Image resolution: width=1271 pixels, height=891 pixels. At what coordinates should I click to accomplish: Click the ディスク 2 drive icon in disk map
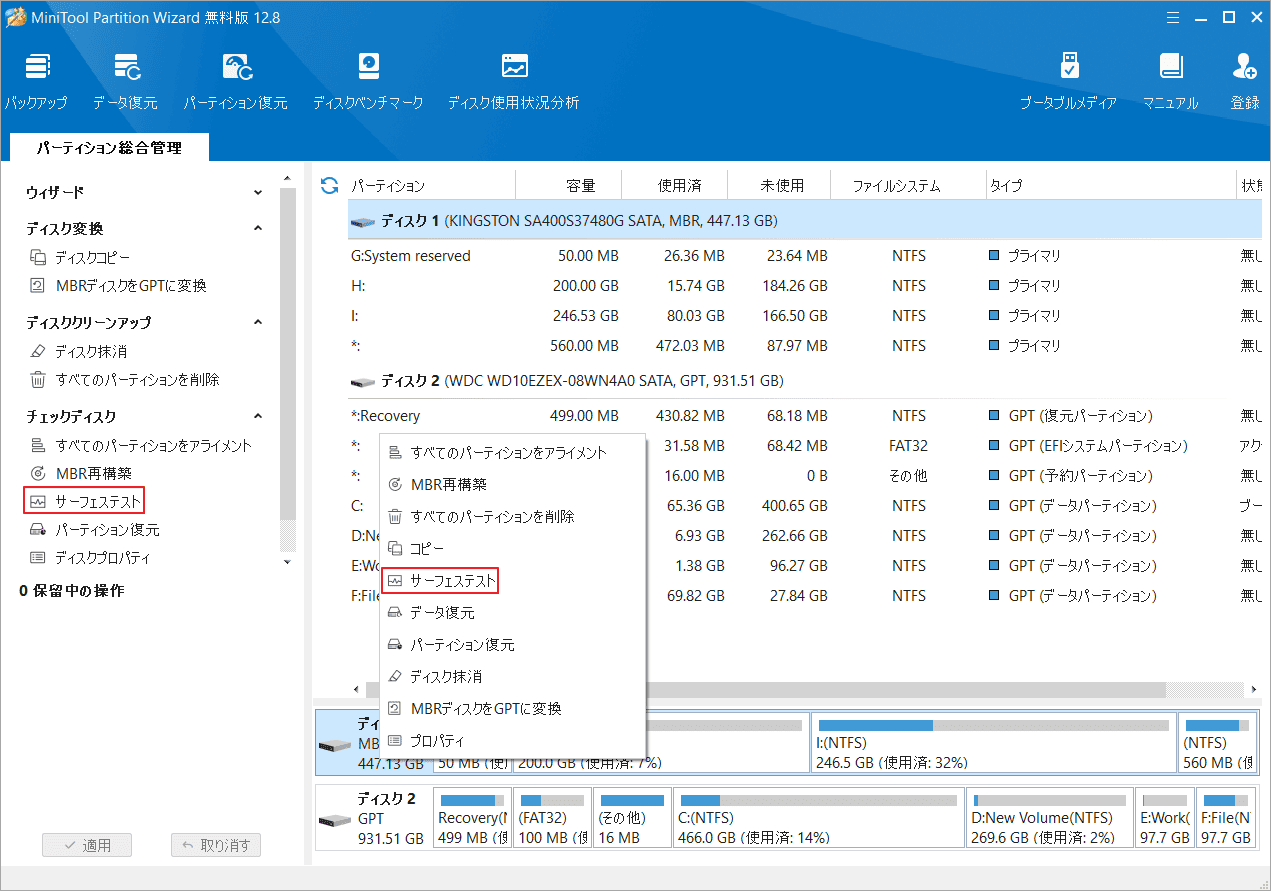click(334, 821)
